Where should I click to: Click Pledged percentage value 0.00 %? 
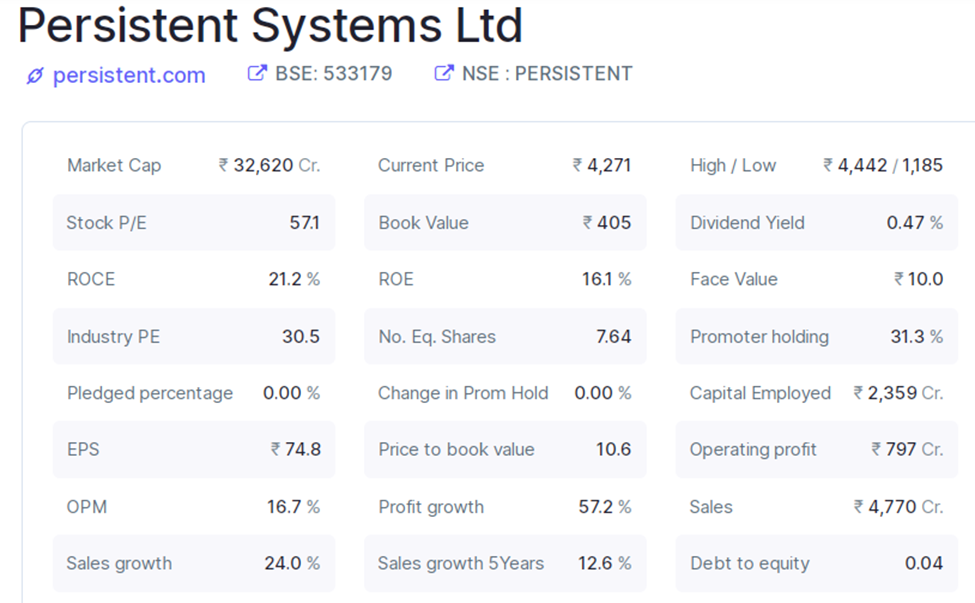(x=291, y=393)
